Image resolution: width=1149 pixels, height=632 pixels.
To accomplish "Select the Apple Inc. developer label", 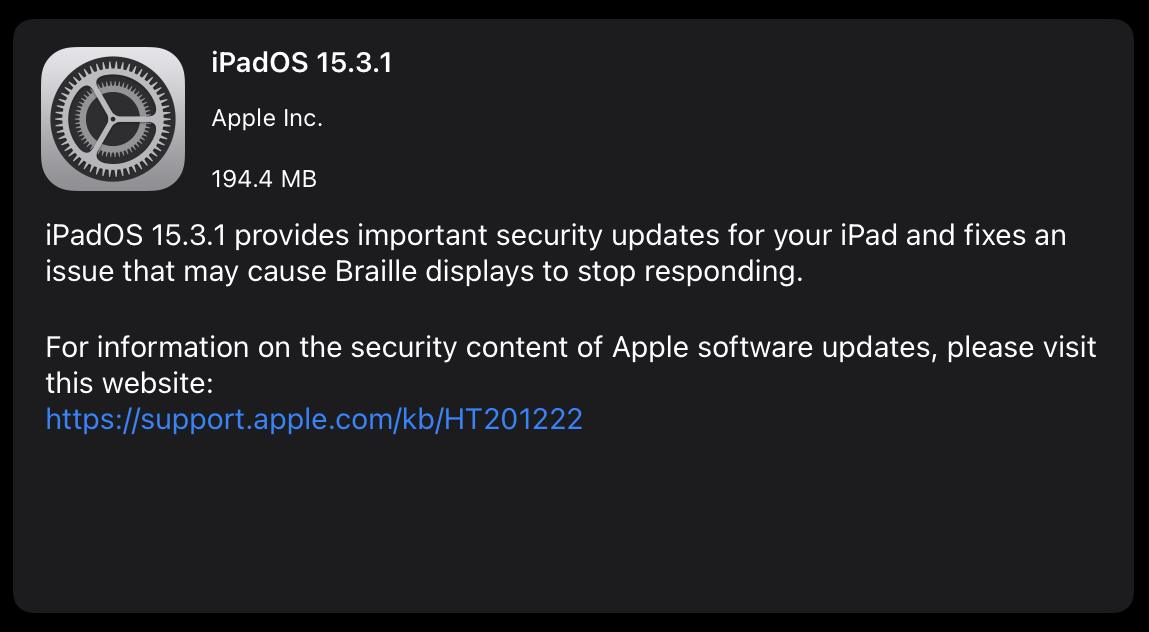I will (267, 119).
